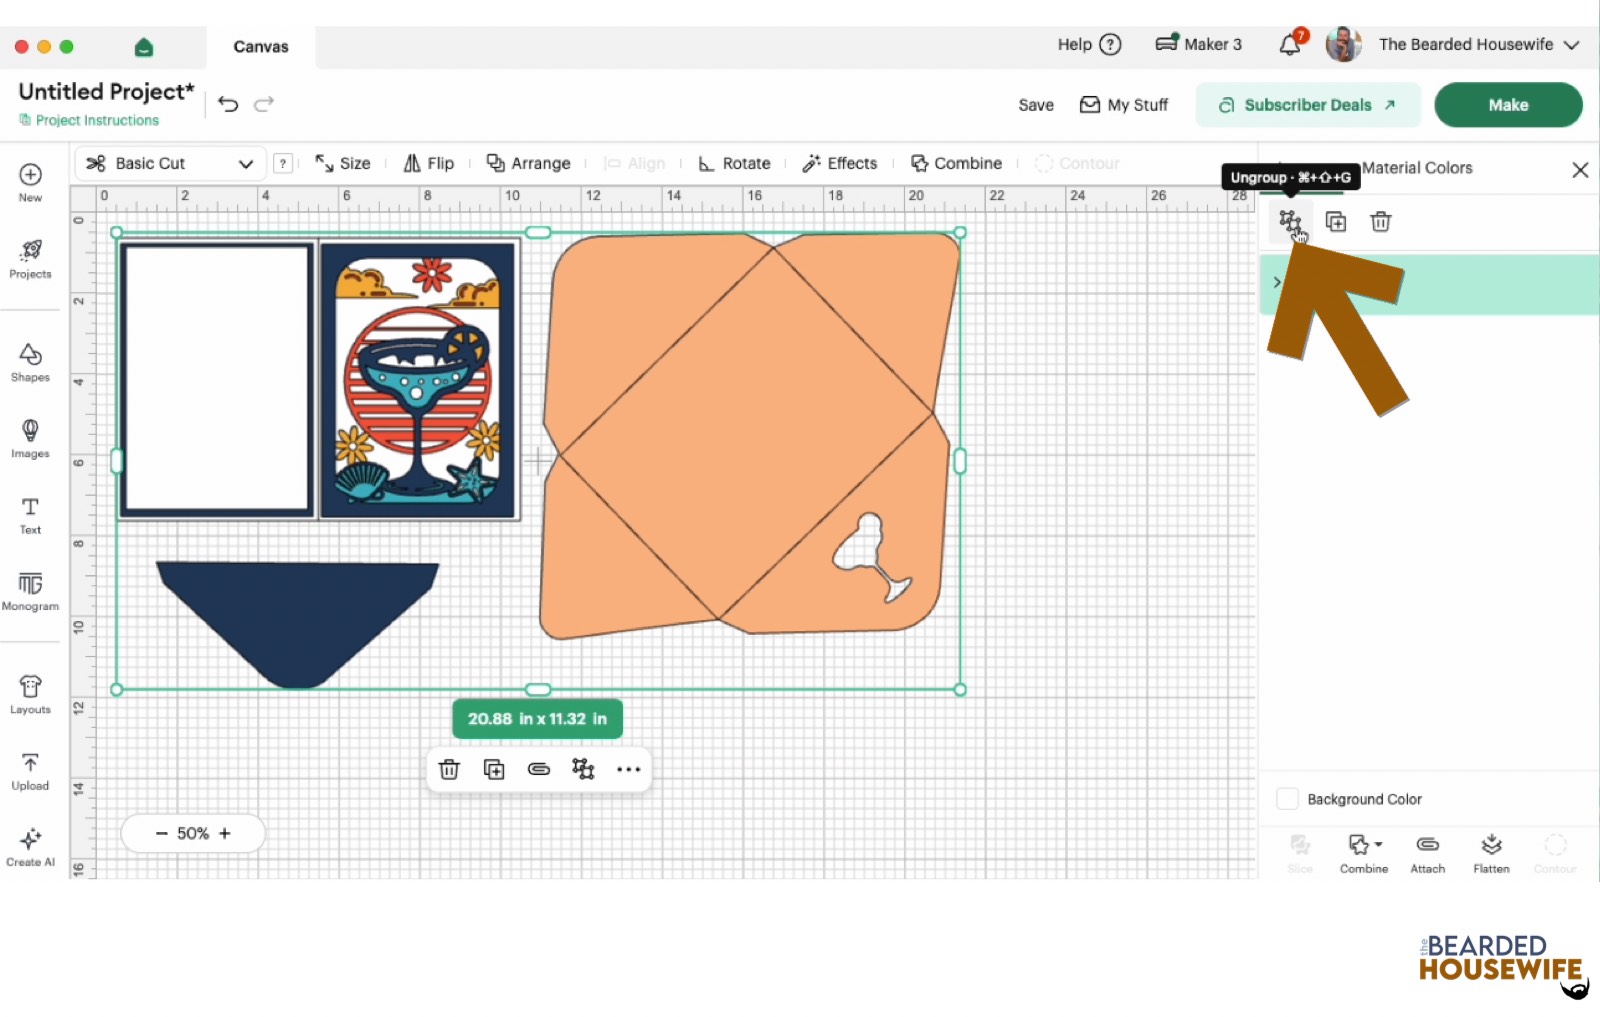This screenshot has width=1600, height=1017.
Task: Click the 50% zoom level
Action: point(193,833)
